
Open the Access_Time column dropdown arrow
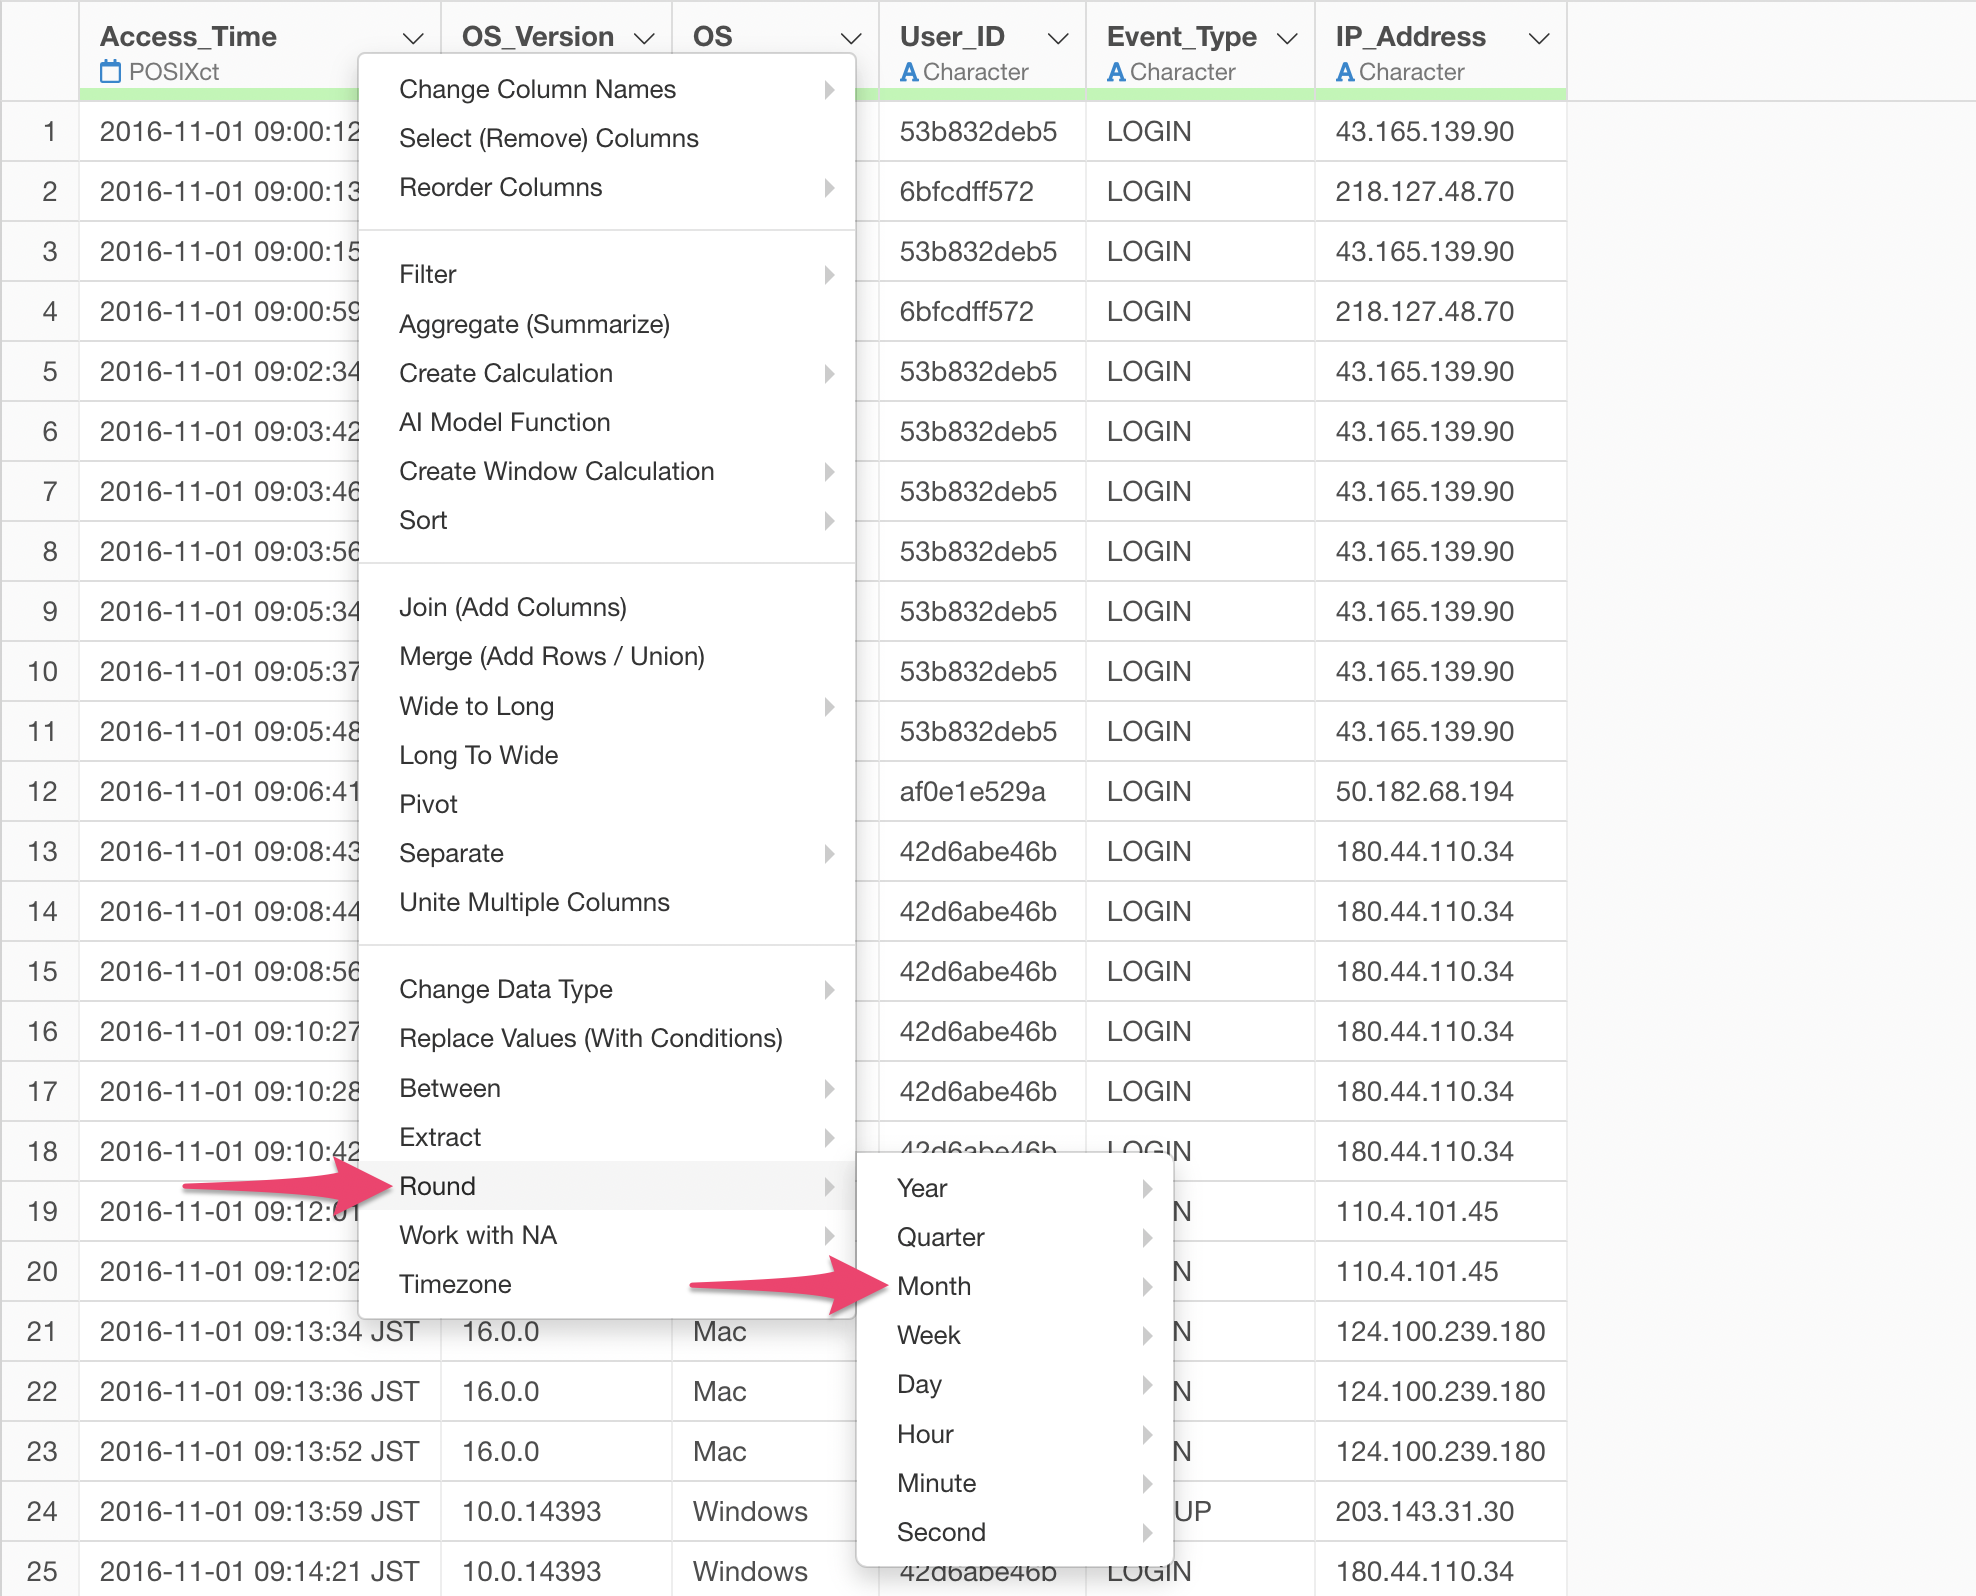tap(412, 38)
